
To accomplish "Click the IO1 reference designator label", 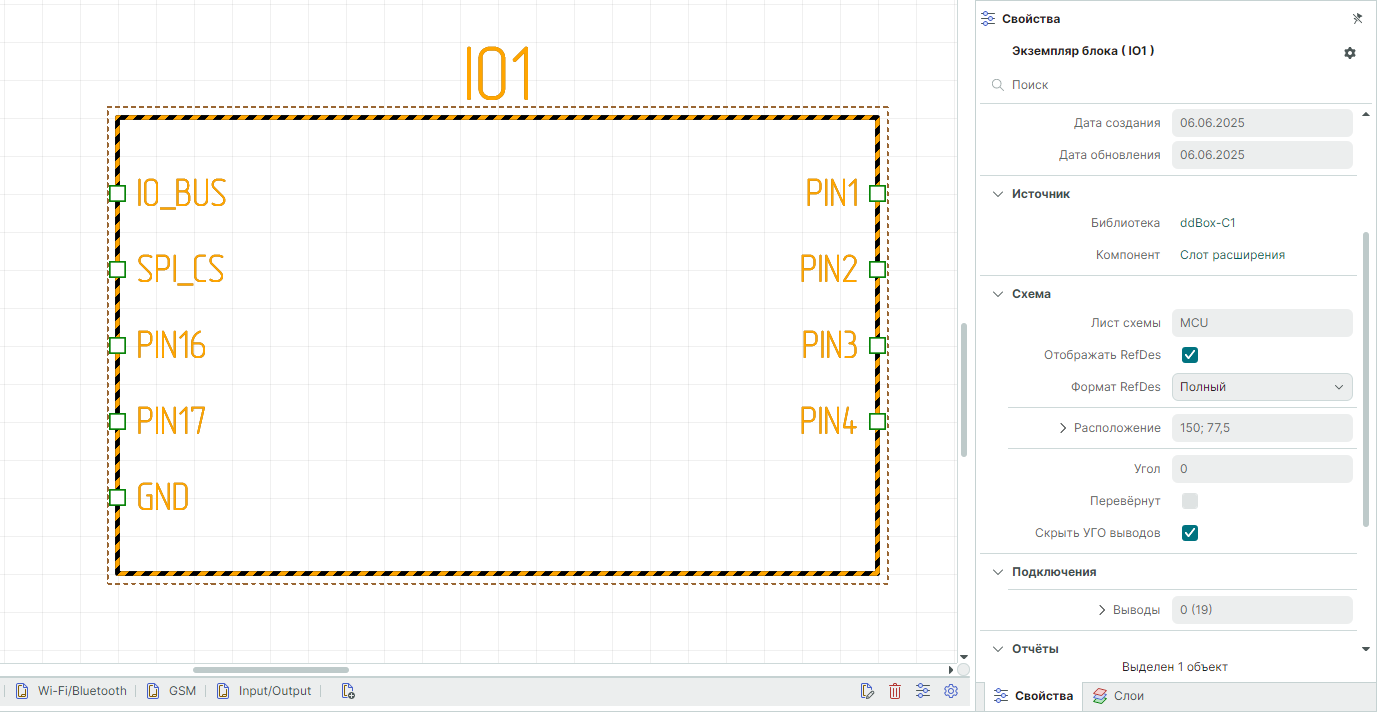I will [497, 73].
